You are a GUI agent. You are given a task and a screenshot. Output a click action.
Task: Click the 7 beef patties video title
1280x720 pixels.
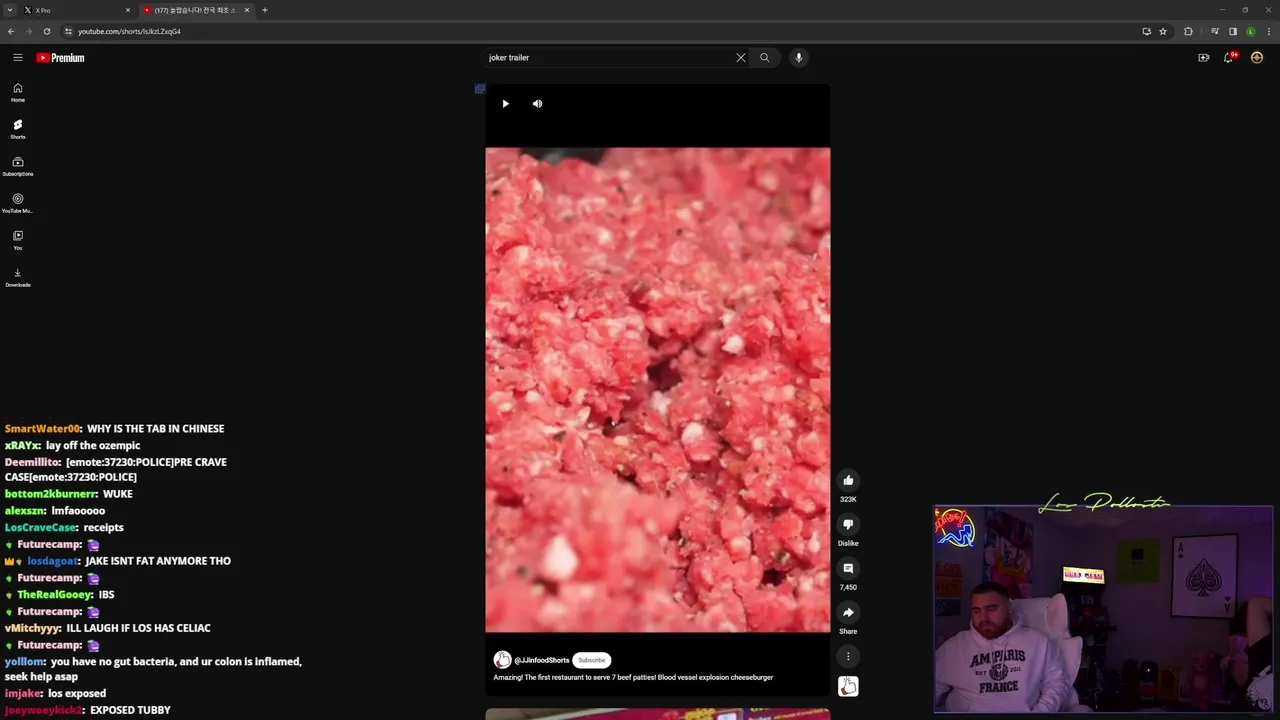click(x=633, y=678)
